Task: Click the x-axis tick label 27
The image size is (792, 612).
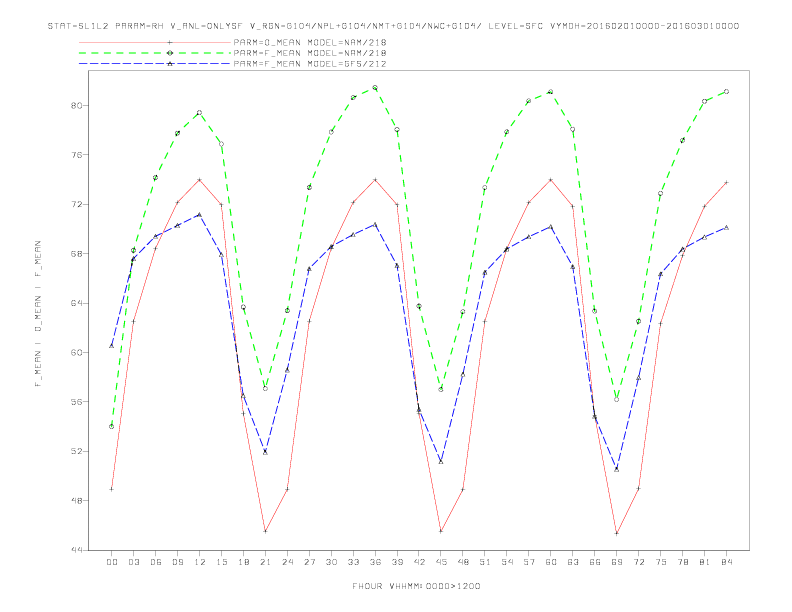Action: coord(309,562)
